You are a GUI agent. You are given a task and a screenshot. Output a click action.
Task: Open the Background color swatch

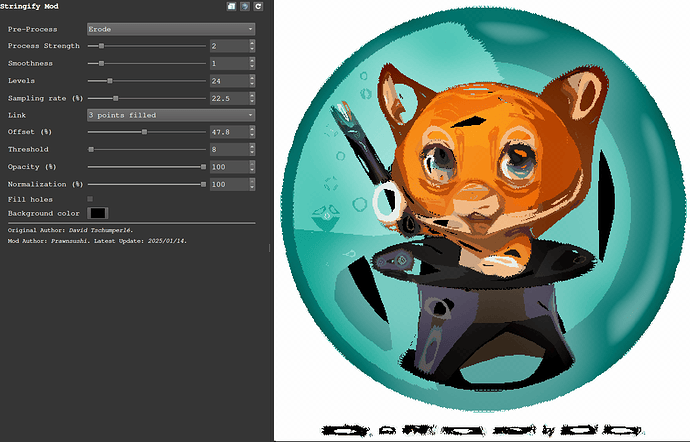pos(97,213)
